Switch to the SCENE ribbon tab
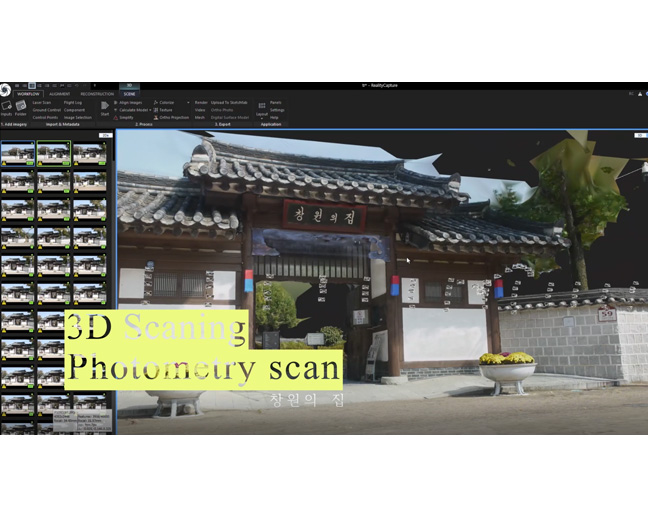 coord(129,94)
